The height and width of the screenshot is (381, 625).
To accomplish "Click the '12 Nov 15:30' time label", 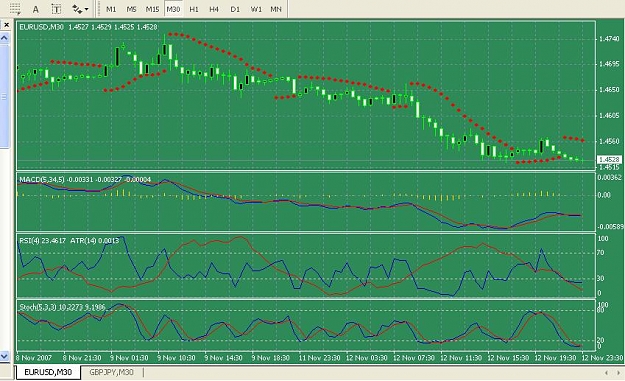I will point(508,357).
